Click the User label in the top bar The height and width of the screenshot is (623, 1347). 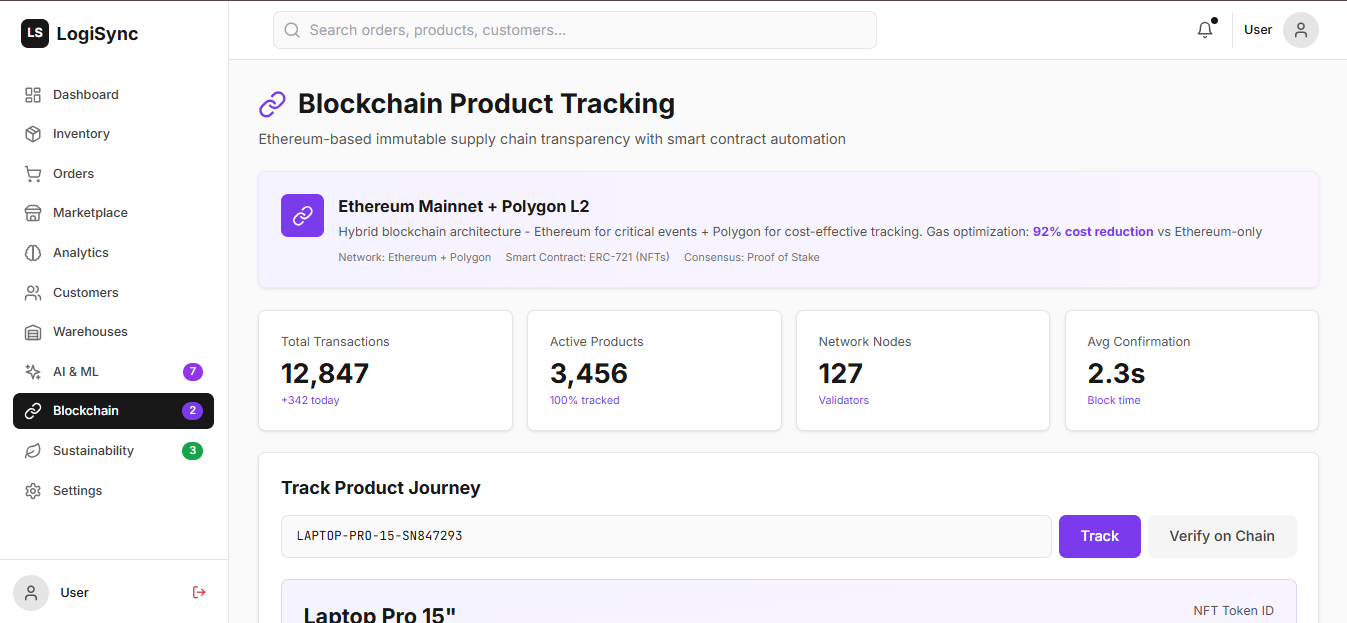[x=1258, y=30]
